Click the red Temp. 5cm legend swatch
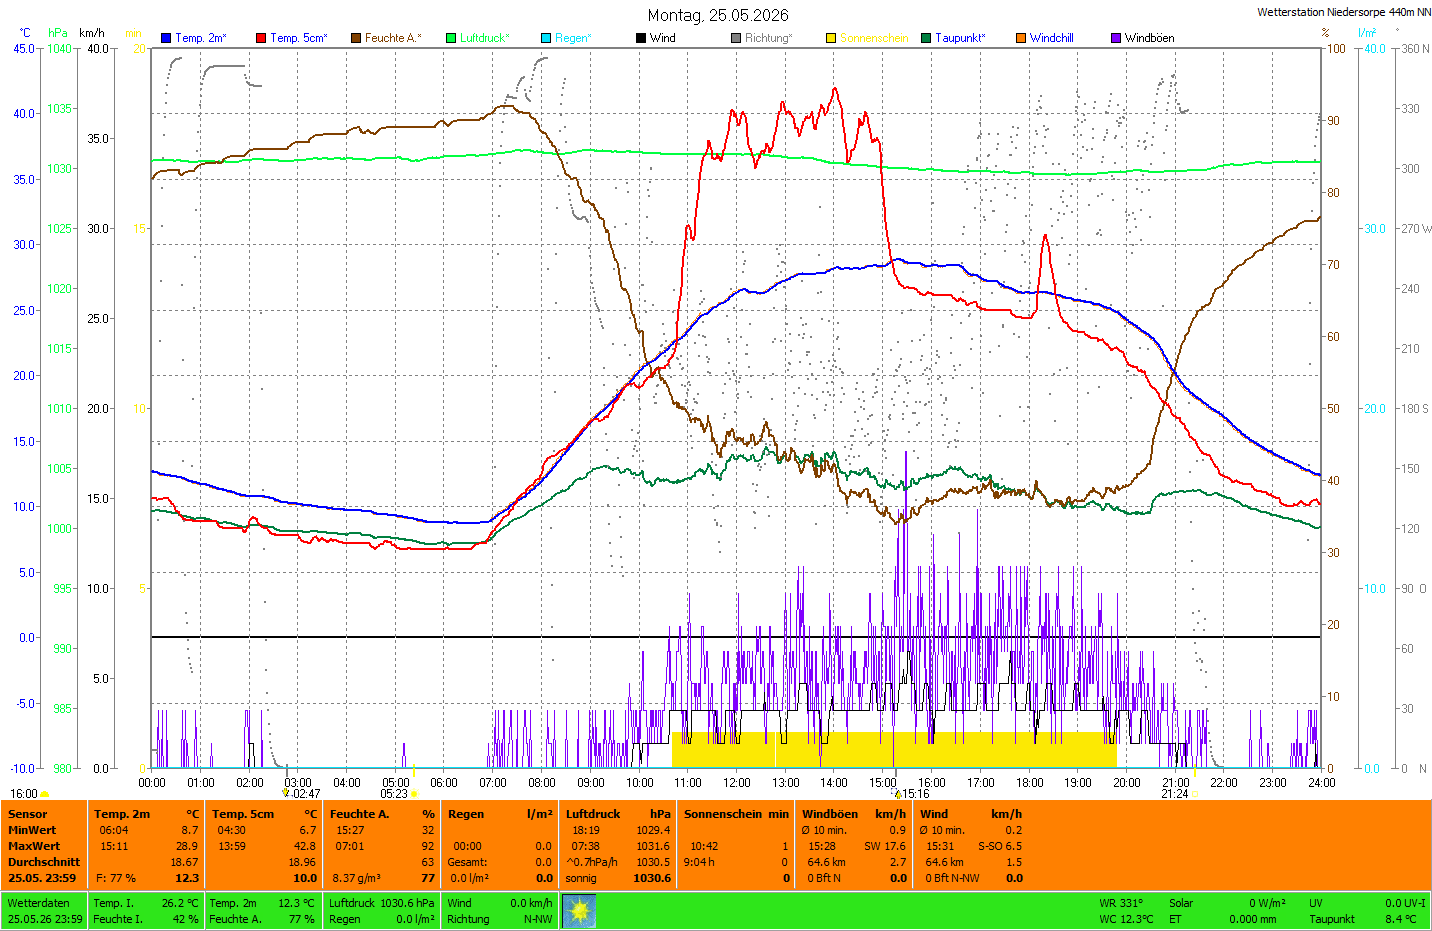1432x931 pixels. [261, 38]
